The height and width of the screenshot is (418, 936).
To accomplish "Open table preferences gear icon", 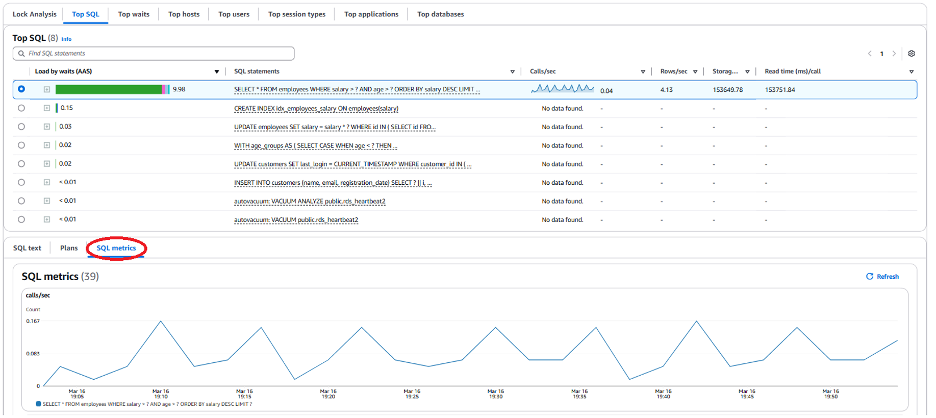I will 911,53.
